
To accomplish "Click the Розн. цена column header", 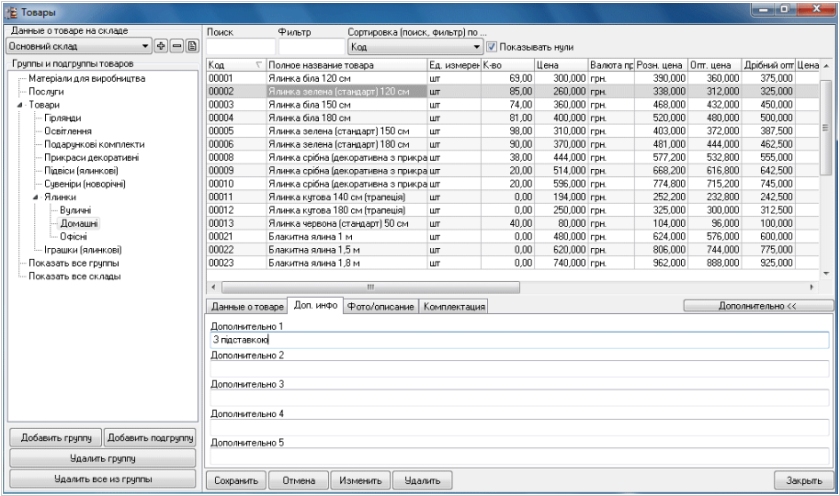I will [661, 65].
